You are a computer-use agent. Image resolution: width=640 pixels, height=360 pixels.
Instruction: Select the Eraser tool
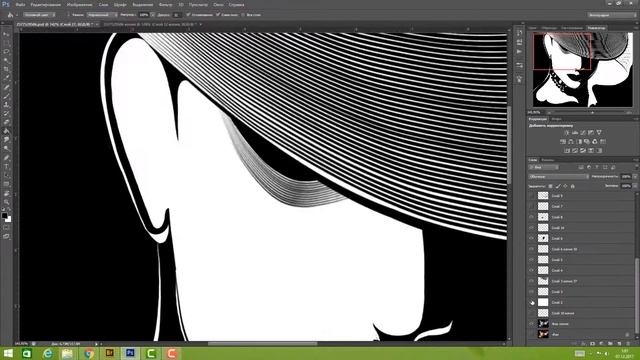click(x=6, y=122)
